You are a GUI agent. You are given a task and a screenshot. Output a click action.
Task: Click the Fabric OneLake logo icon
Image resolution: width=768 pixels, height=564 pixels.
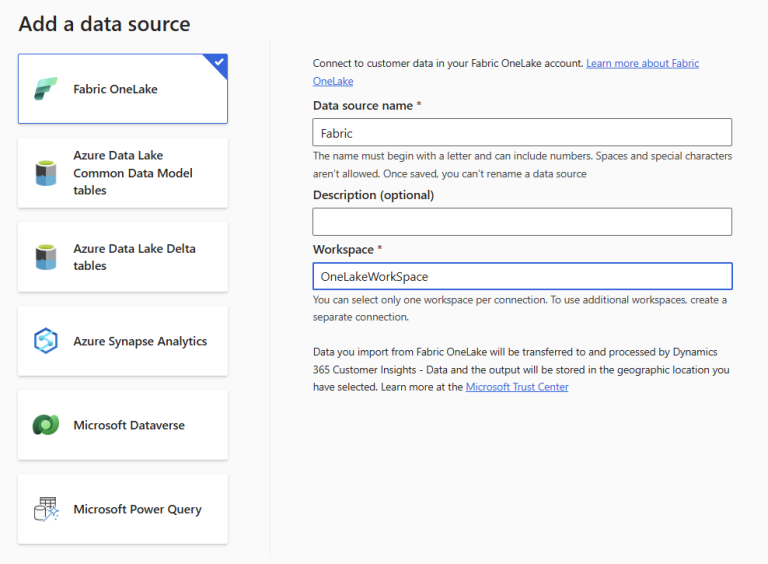tap(46, 89)
